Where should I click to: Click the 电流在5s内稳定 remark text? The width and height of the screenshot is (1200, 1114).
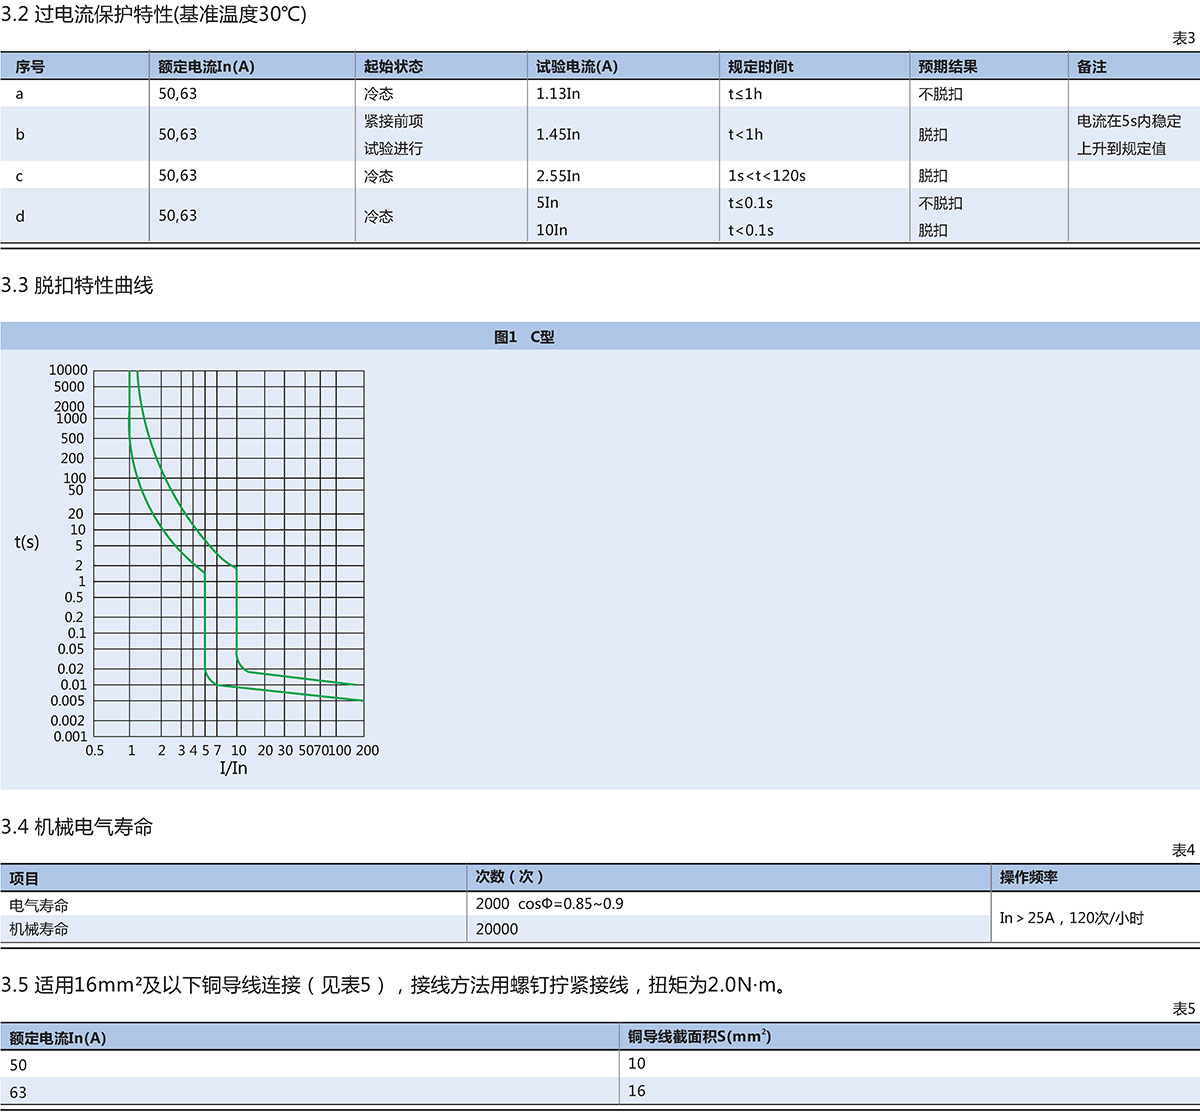point(1129,121)
